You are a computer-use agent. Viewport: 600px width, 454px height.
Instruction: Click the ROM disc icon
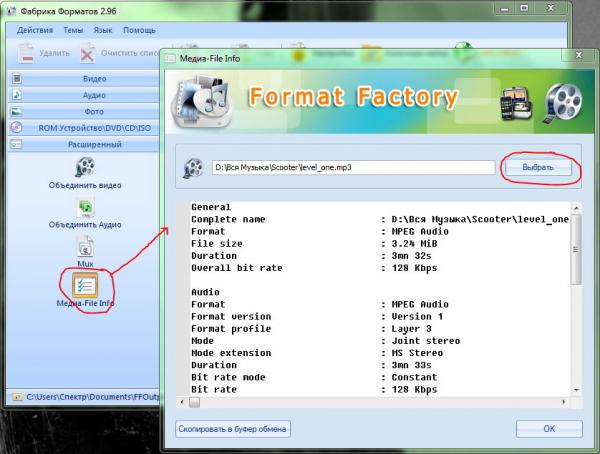coord(16,127)
